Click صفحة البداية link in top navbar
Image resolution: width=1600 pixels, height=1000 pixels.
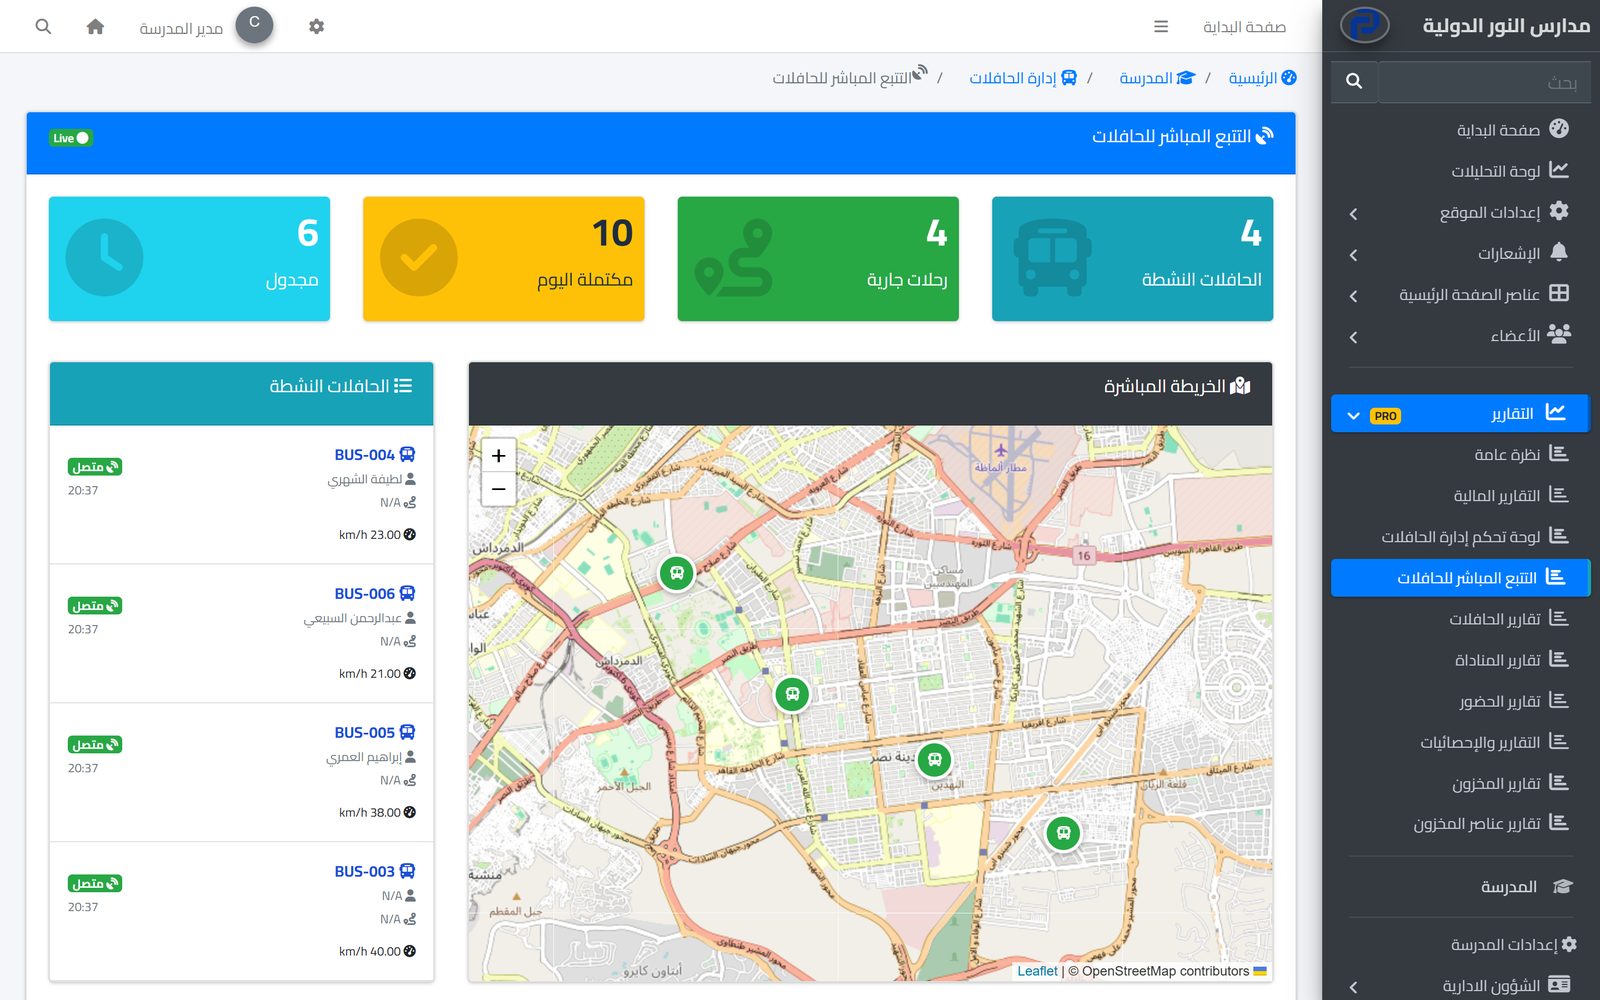pyautogui.click(x=1244, y=27)
